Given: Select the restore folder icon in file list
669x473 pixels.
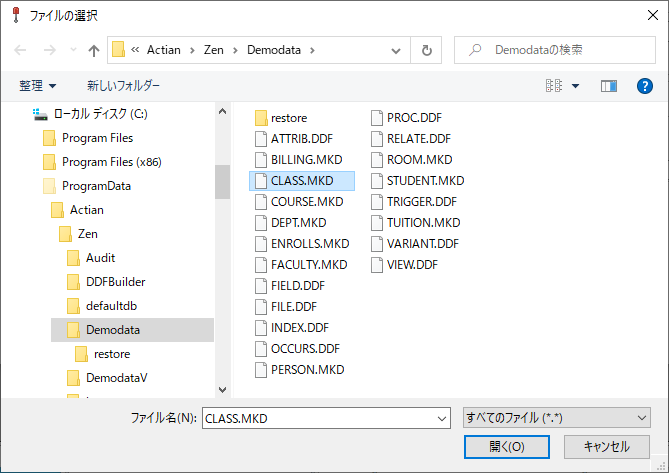Looking at the screenshot, I should coord(262,117).
